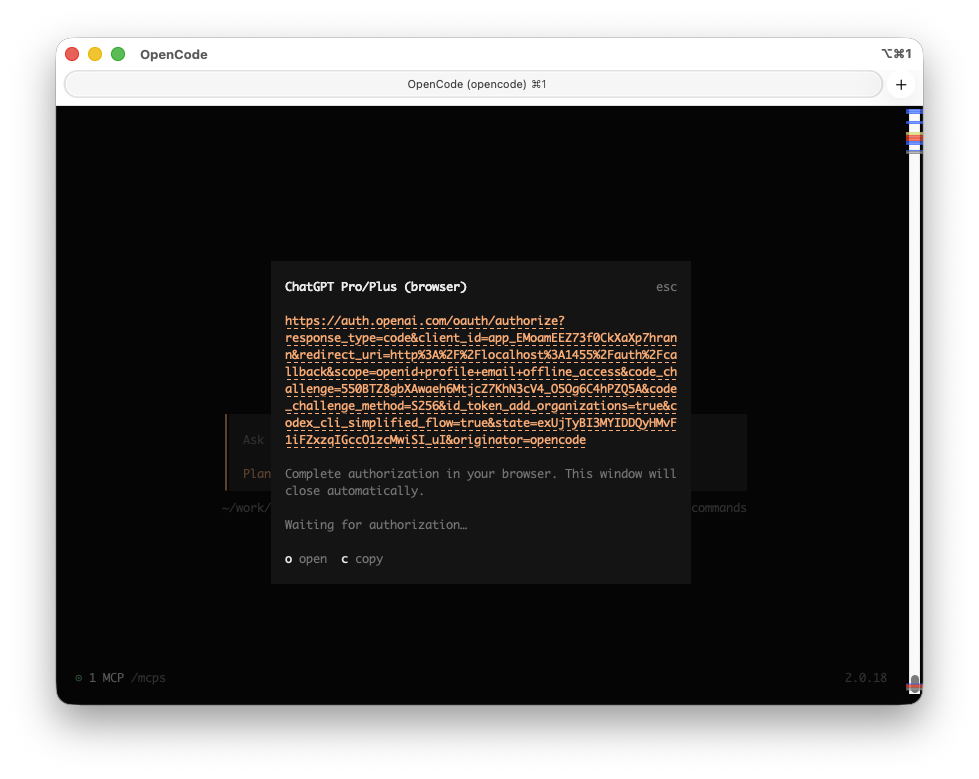Viewport: 979px width, 779px height.
Task: Click the 2.0.18 version label
Action: [865, 678]
